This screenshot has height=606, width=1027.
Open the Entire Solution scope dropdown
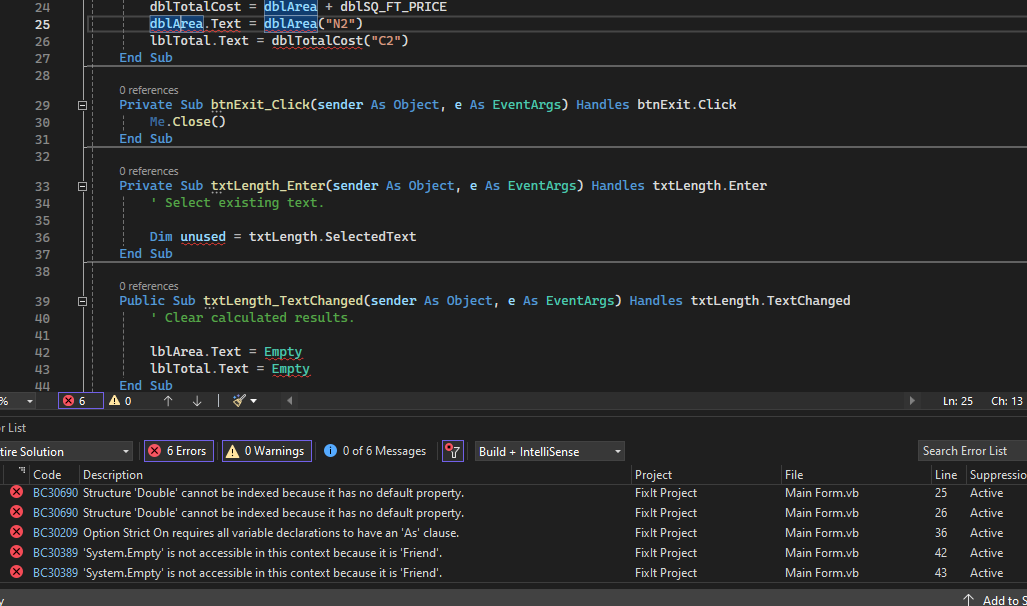(65, 452)
